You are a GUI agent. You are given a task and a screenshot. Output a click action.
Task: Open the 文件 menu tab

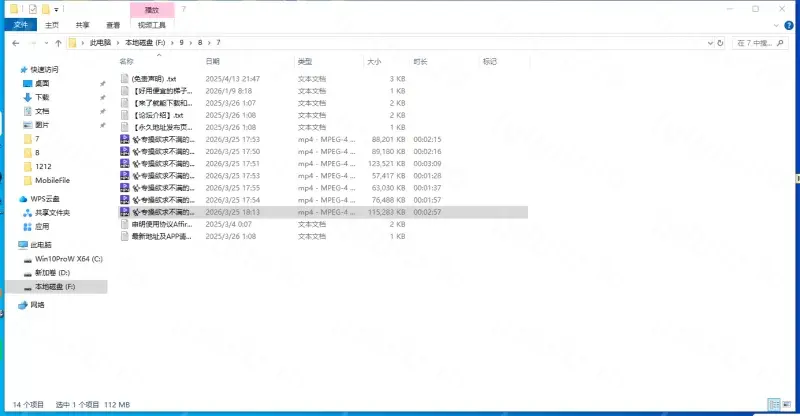click(x=21, y=25)
